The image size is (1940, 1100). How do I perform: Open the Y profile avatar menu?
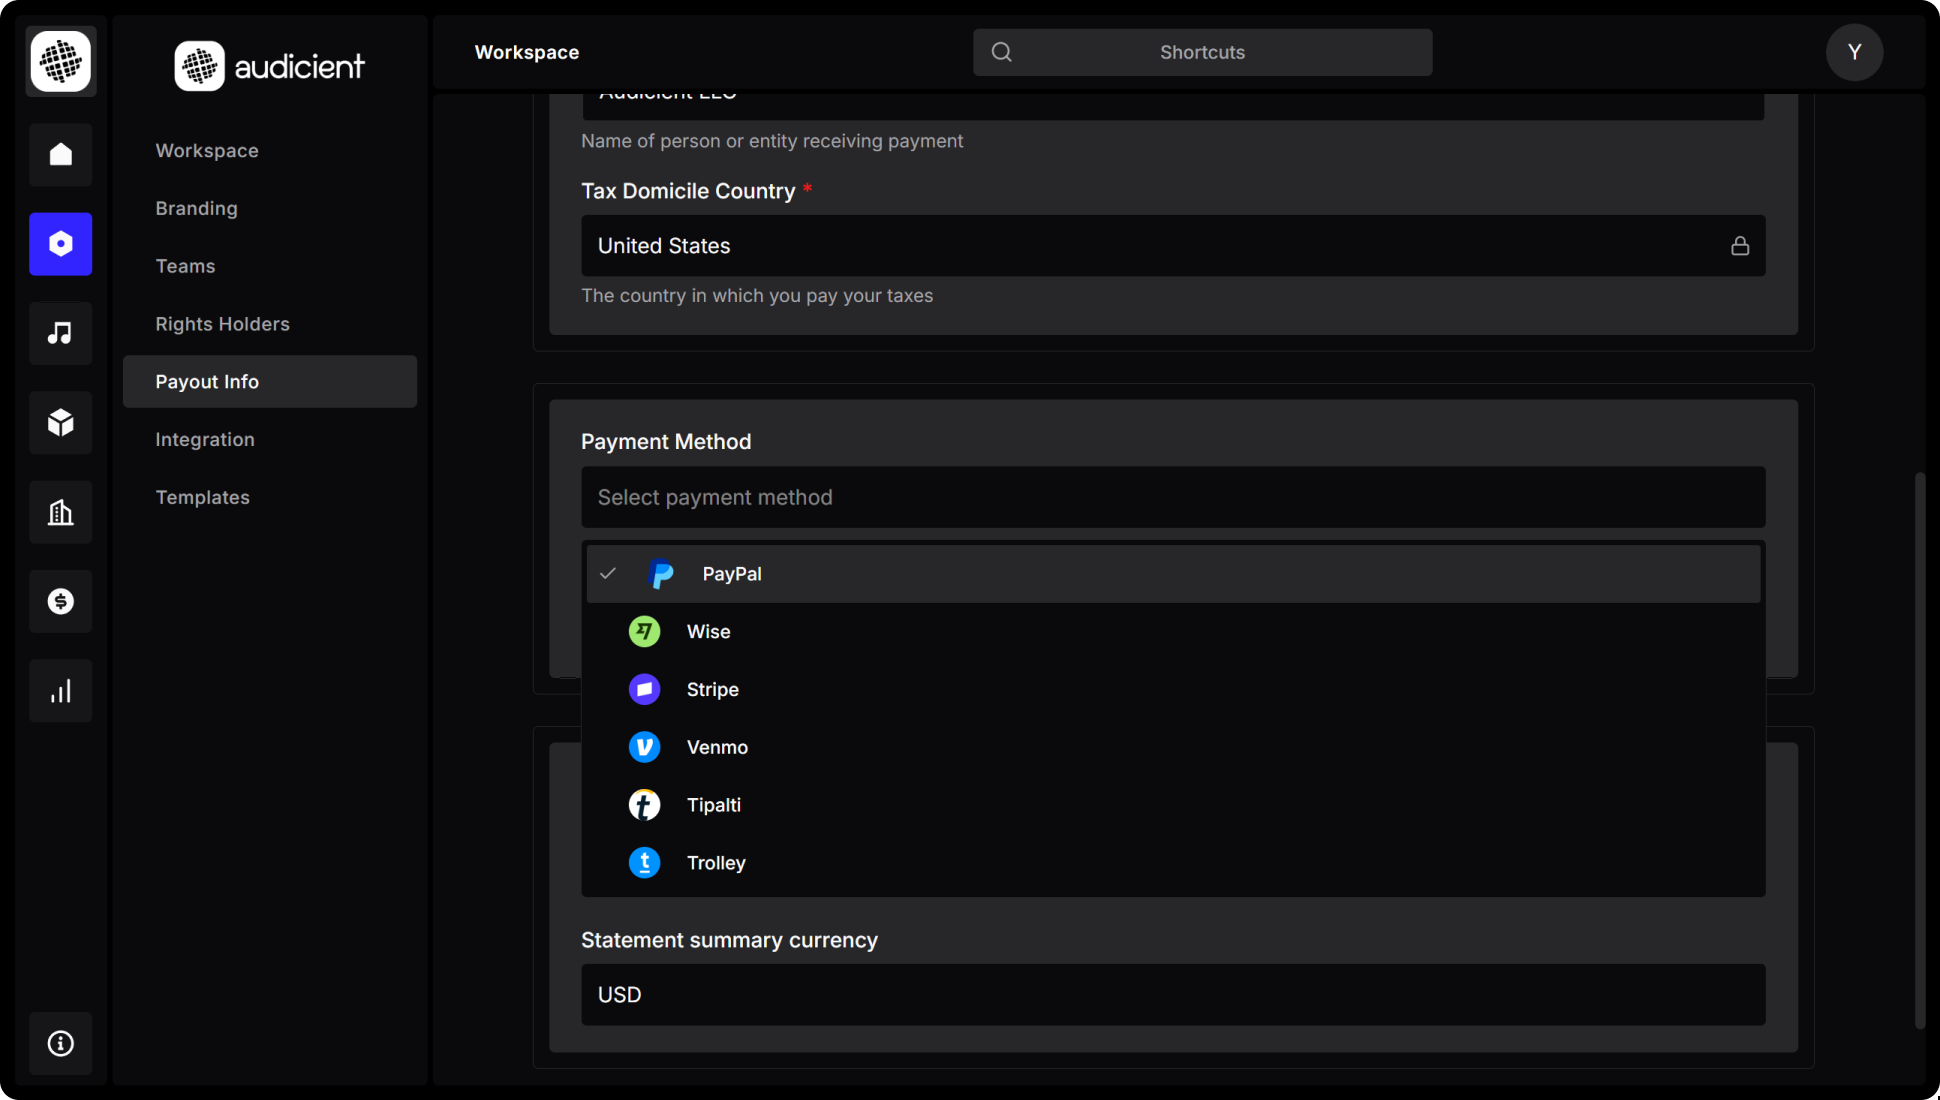point(1854,52)
